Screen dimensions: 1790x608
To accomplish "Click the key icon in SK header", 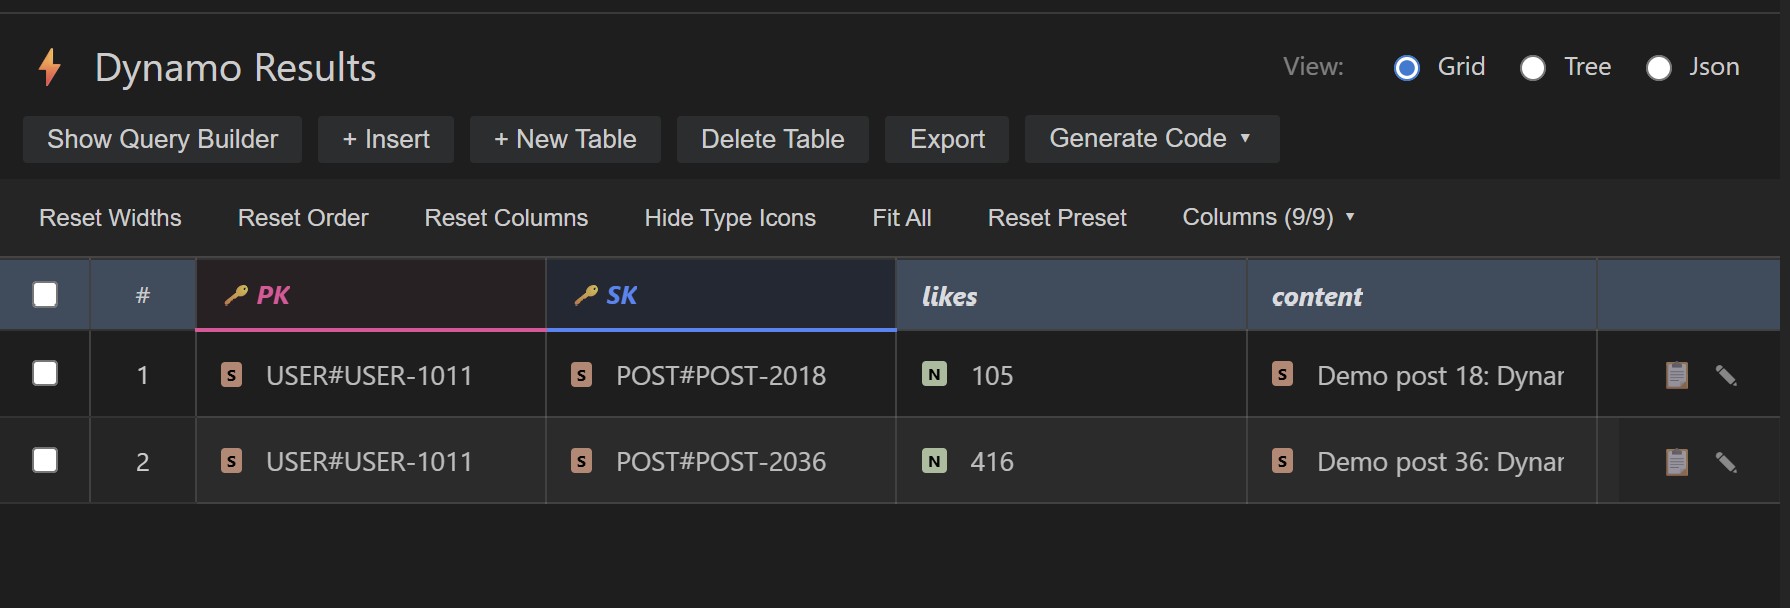I will 586,295.
